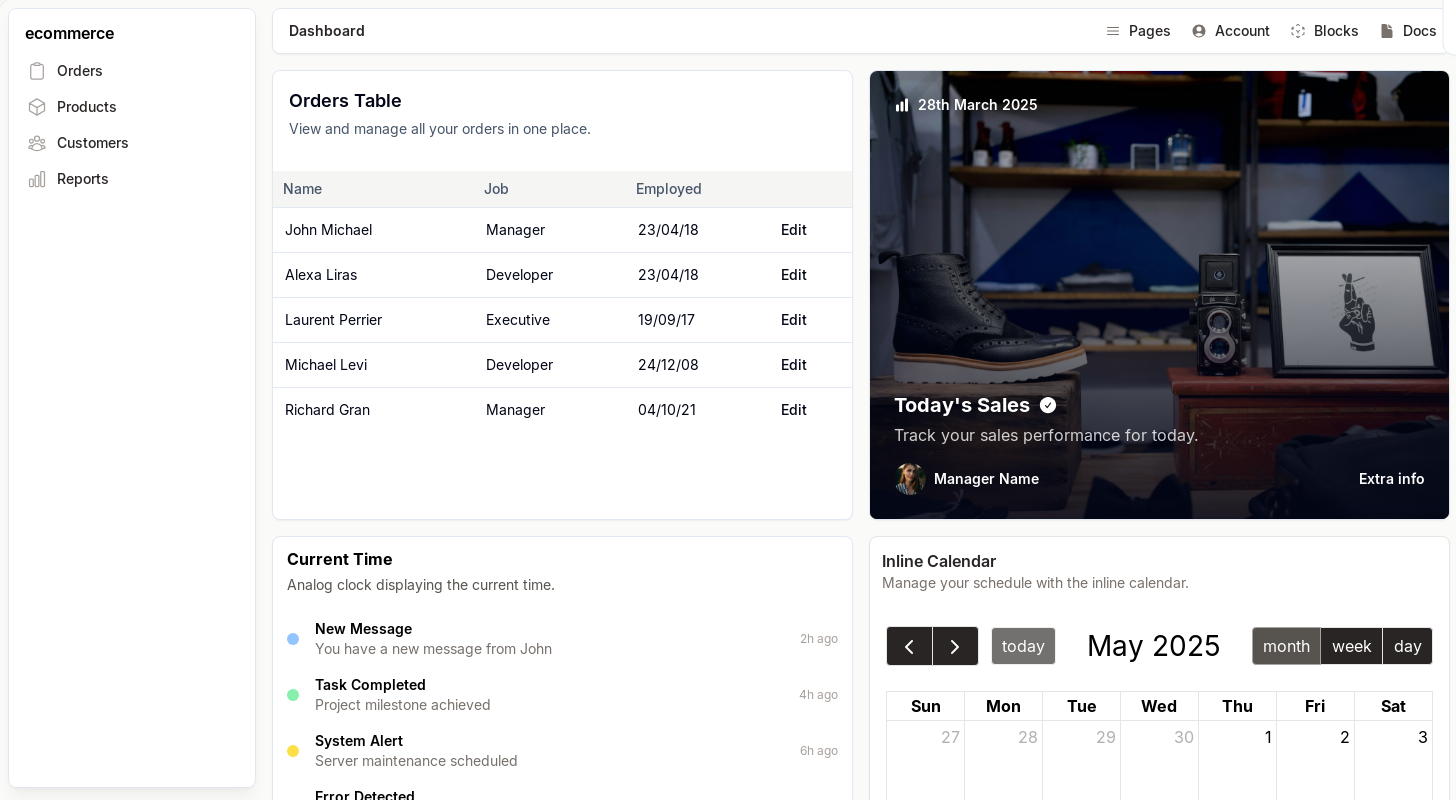This screenshot has width=1456, height=800.
Task: Click the manager avatar photo
Action: point(910,479)
